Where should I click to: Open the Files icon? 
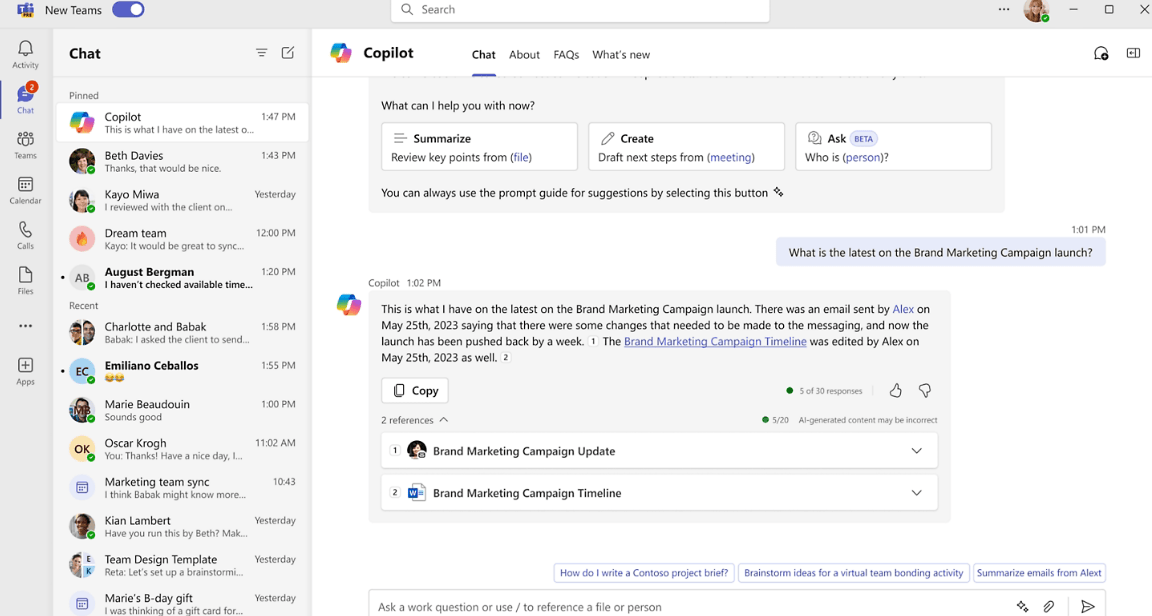point(25,280)
